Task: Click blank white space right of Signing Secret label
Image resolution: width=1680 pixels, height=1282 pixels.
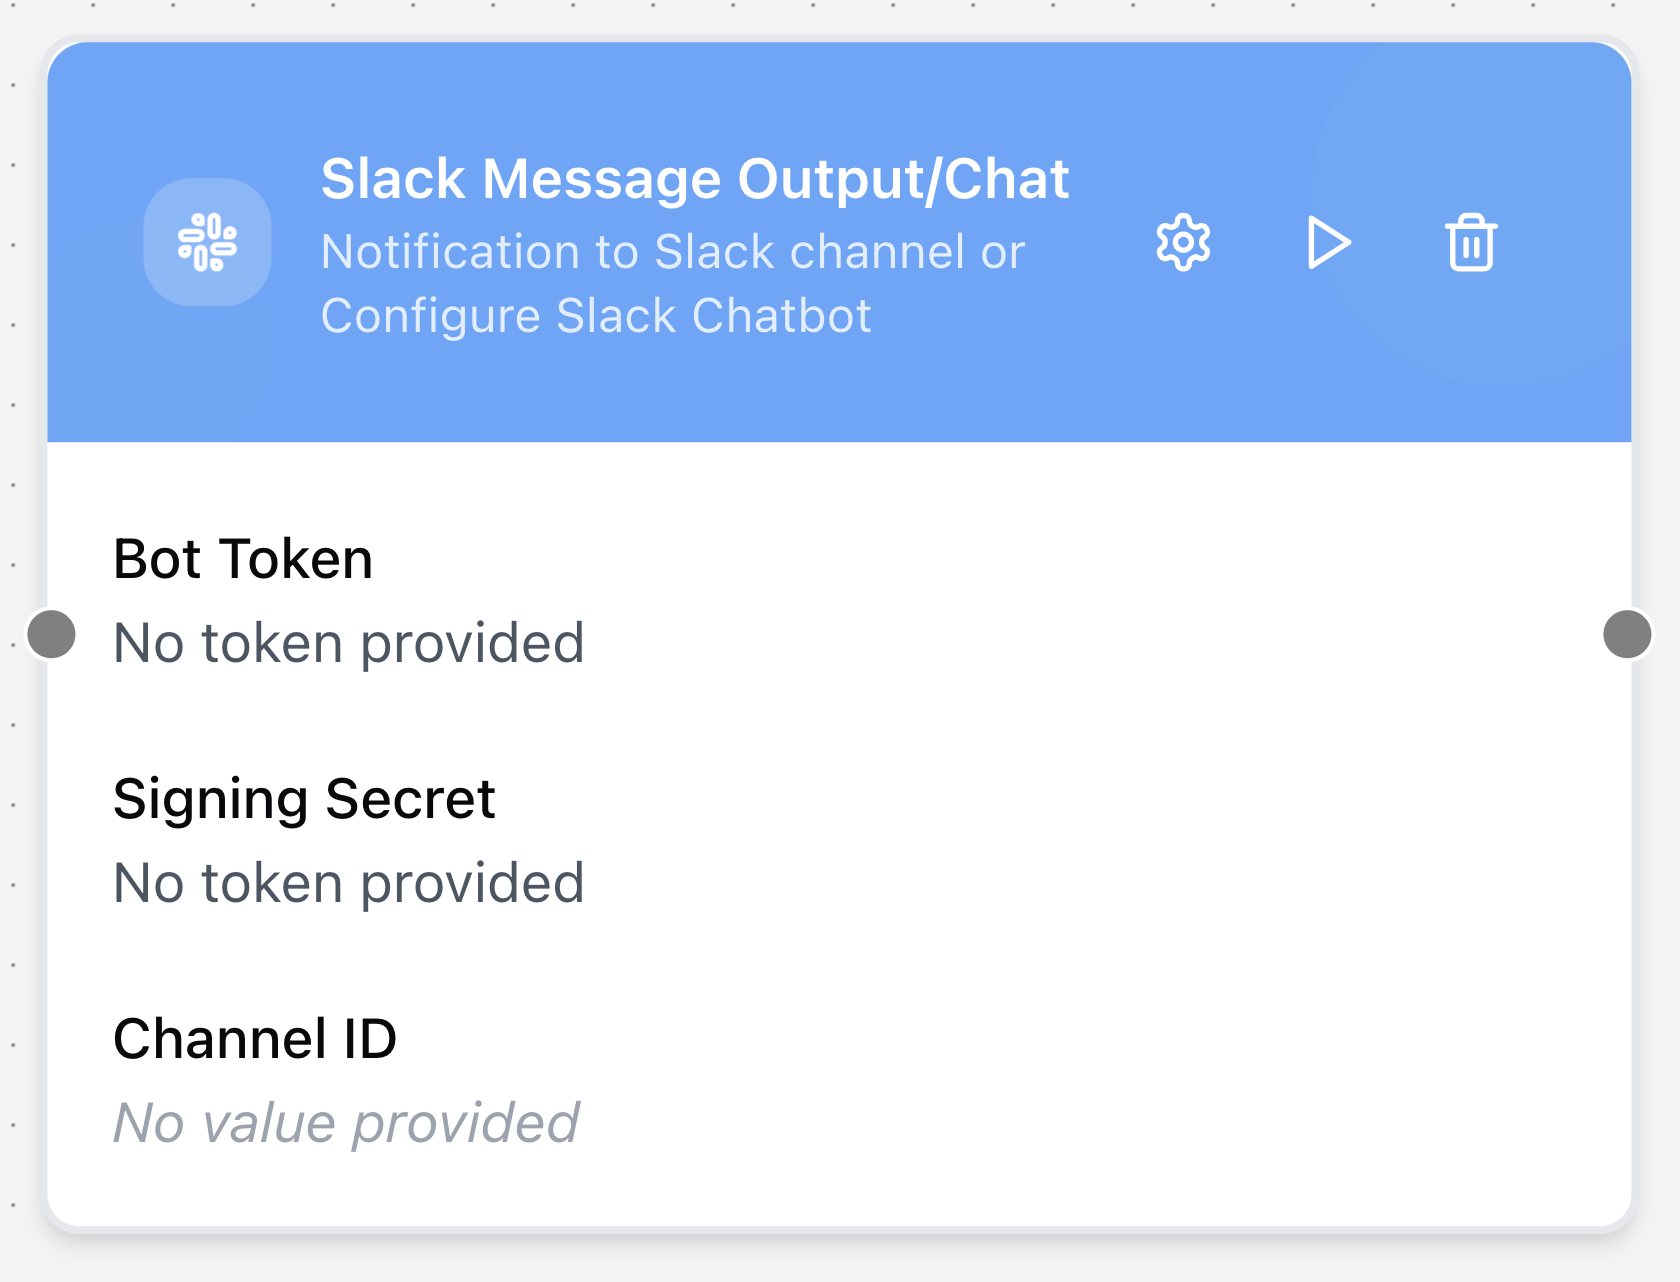Action: pos(1000,799)
